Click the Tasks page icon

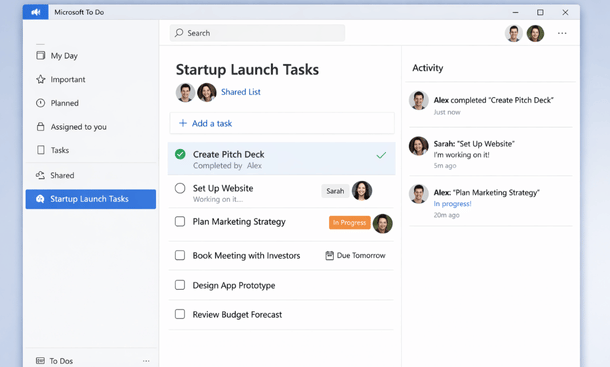[40, 150]
